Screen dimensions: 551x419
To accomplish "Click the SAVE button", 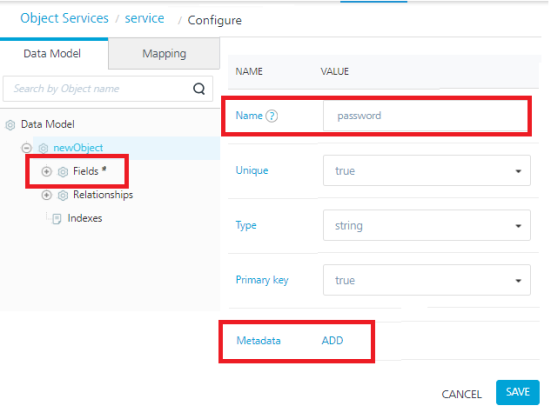I will tap(518, 392).
